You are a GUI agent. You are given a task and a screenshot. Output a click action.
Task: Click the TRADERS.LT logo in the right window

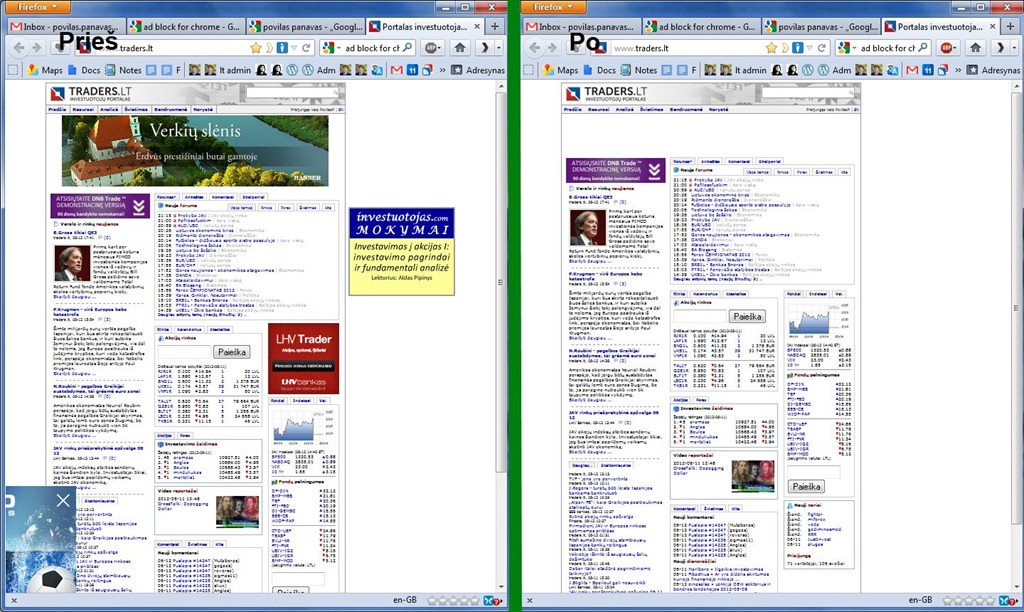point(607,93)
